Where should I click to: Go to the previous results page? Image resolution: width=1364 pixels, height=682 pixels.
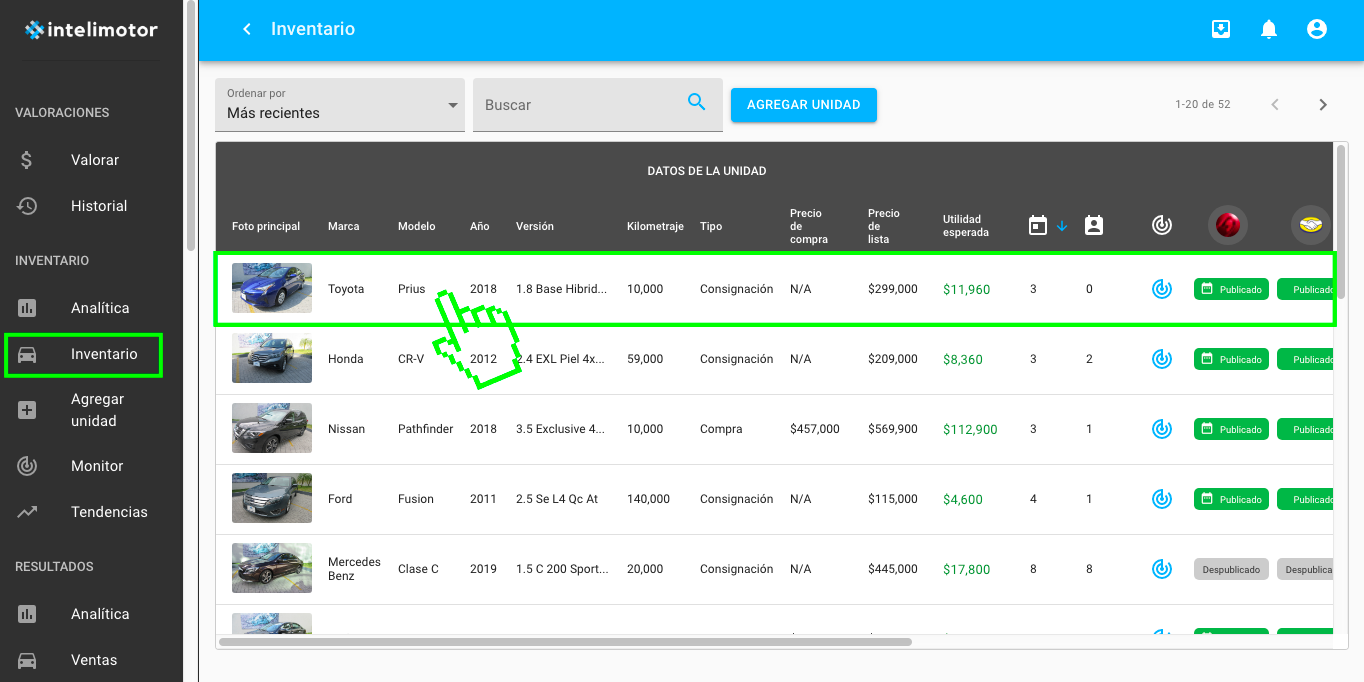(x=1275, y=105)
